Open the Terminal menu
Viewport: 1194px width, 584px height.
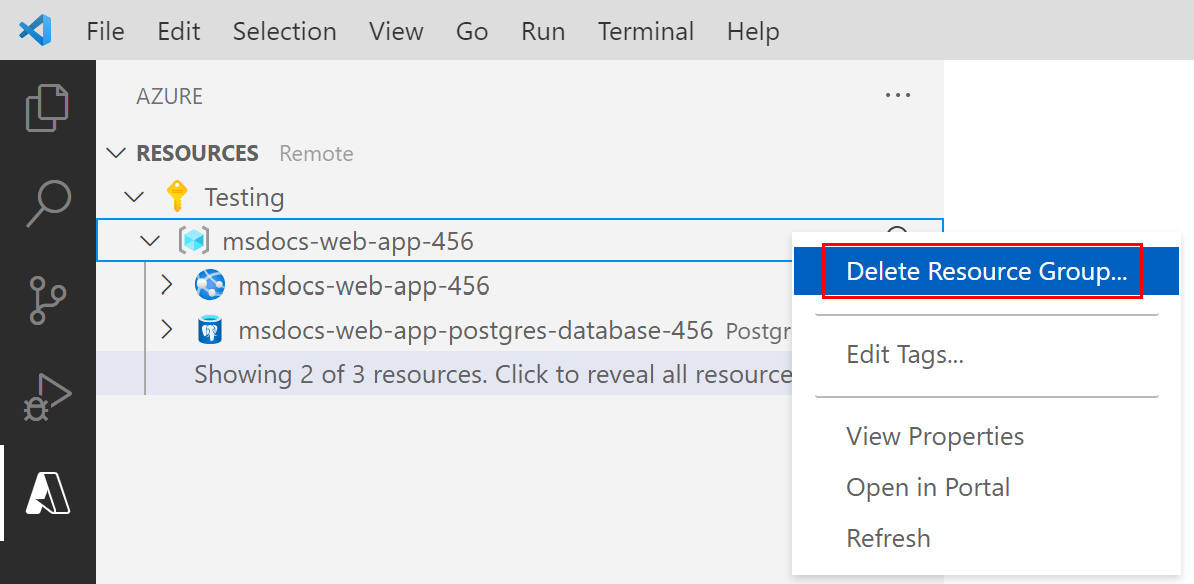point(645,31)
